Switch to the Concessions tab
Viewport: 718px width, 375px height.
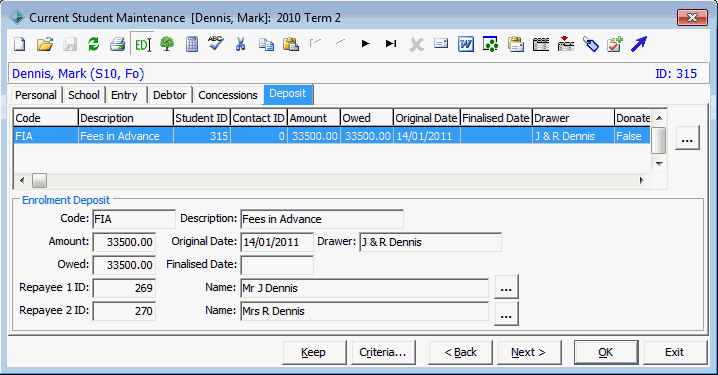[x=228, y=95]
